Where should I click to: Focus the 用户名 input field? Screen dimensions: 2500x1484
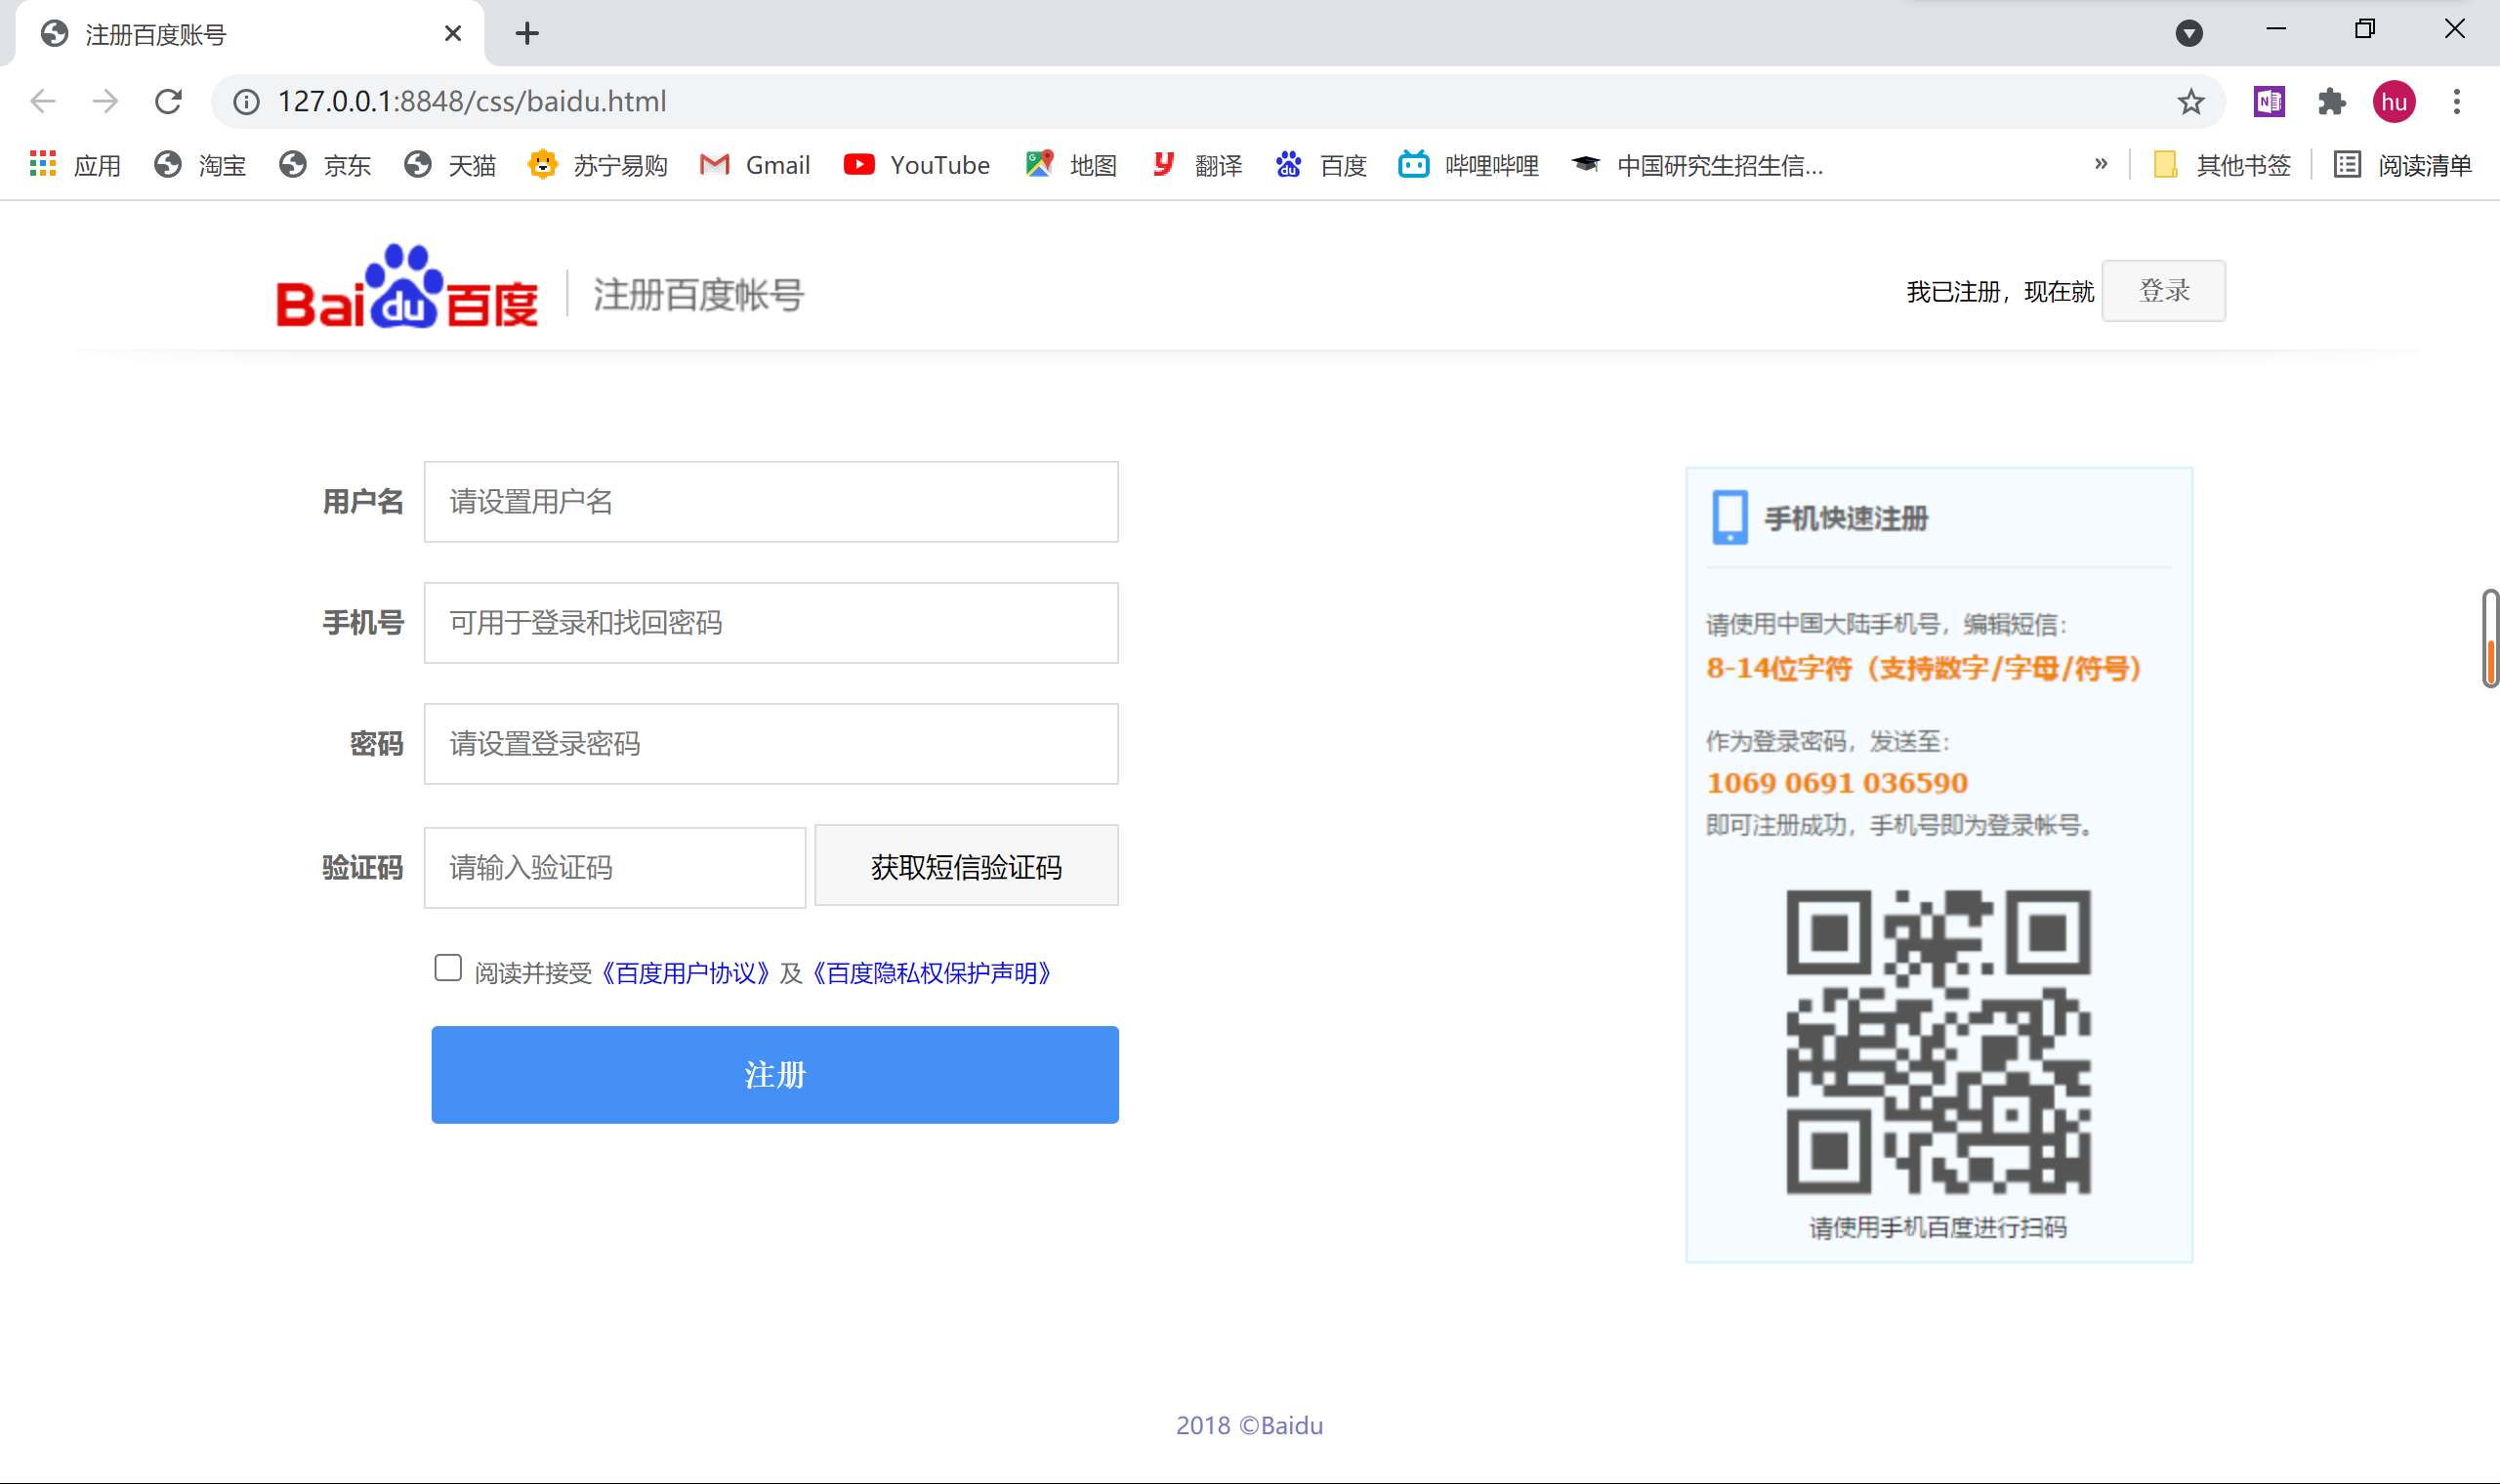pyautogui.click(x=771, y=502)
